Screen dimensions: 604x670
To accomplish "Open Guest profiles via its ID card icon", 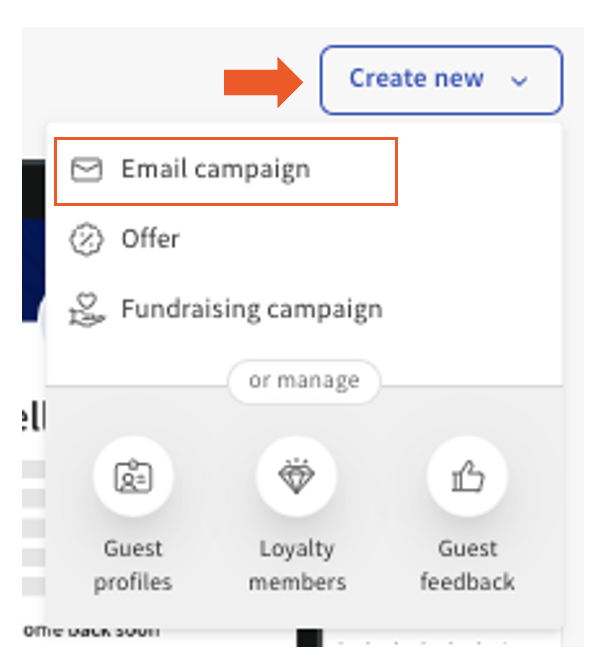I will tap(133, 477).
